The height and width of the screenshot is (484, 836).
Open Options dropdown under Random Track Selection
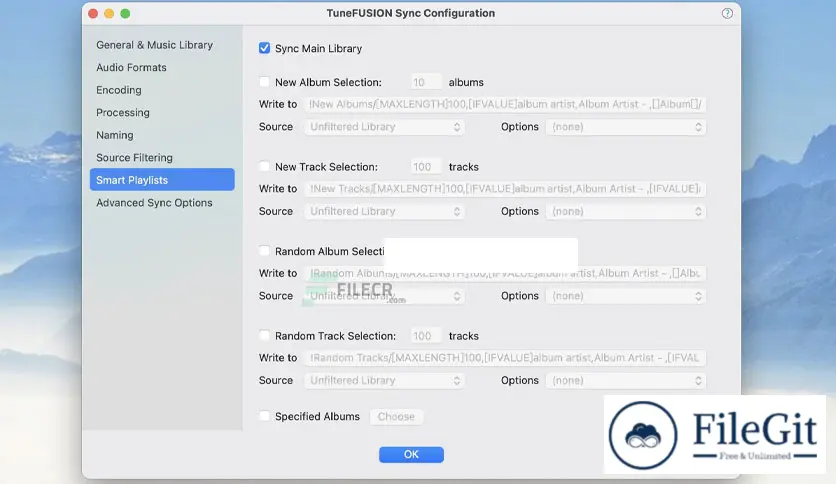(626, 380)
